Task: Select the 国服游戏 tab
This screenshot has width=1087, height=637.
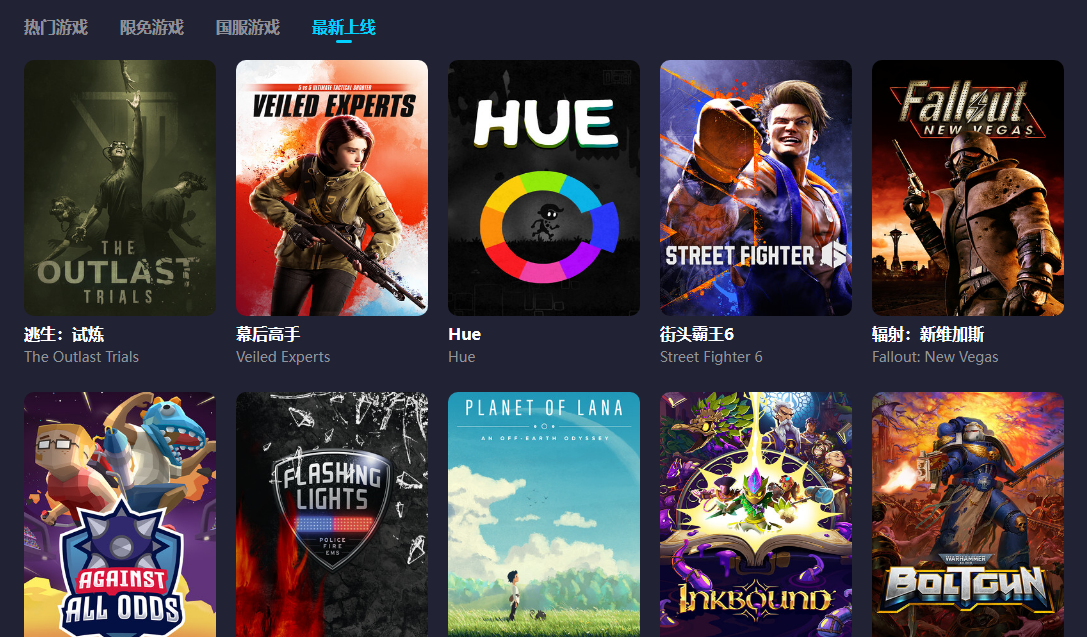Action: (247, 28)
